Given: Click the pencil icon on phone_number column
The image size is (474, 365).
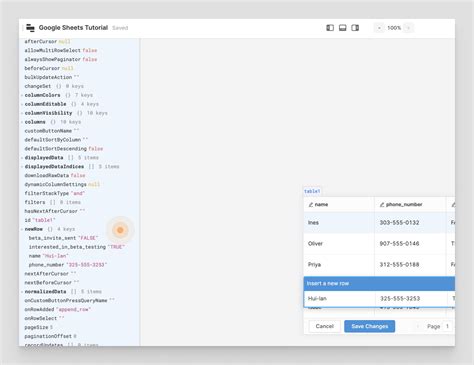Looking at the screenshot, I should (382, 205).
